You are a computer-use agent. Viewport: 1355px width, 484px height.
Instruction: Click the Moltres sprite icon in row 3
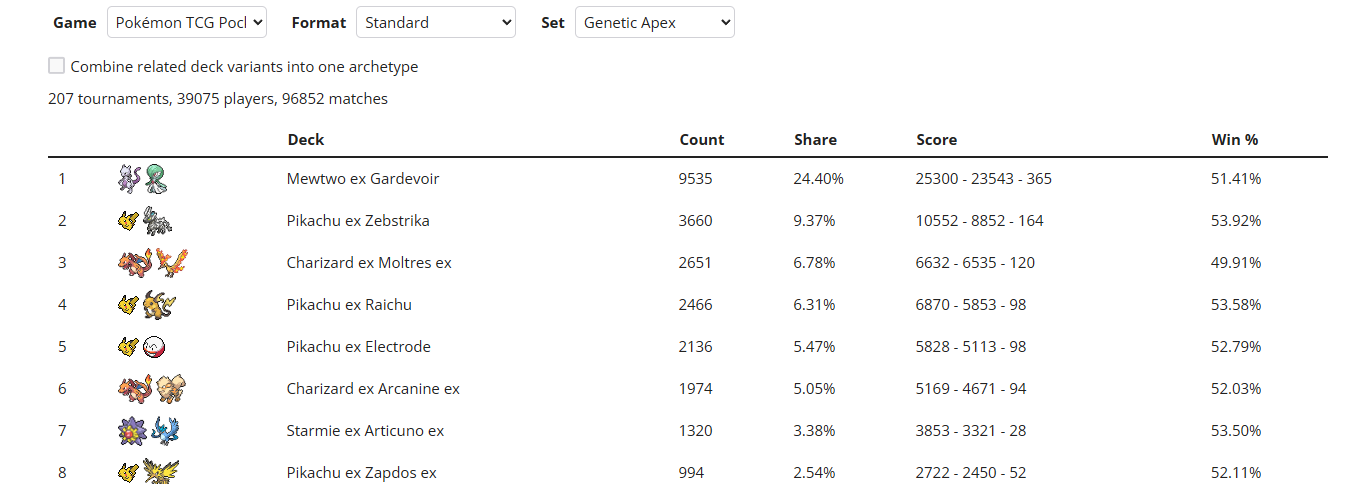pos(171,263)
